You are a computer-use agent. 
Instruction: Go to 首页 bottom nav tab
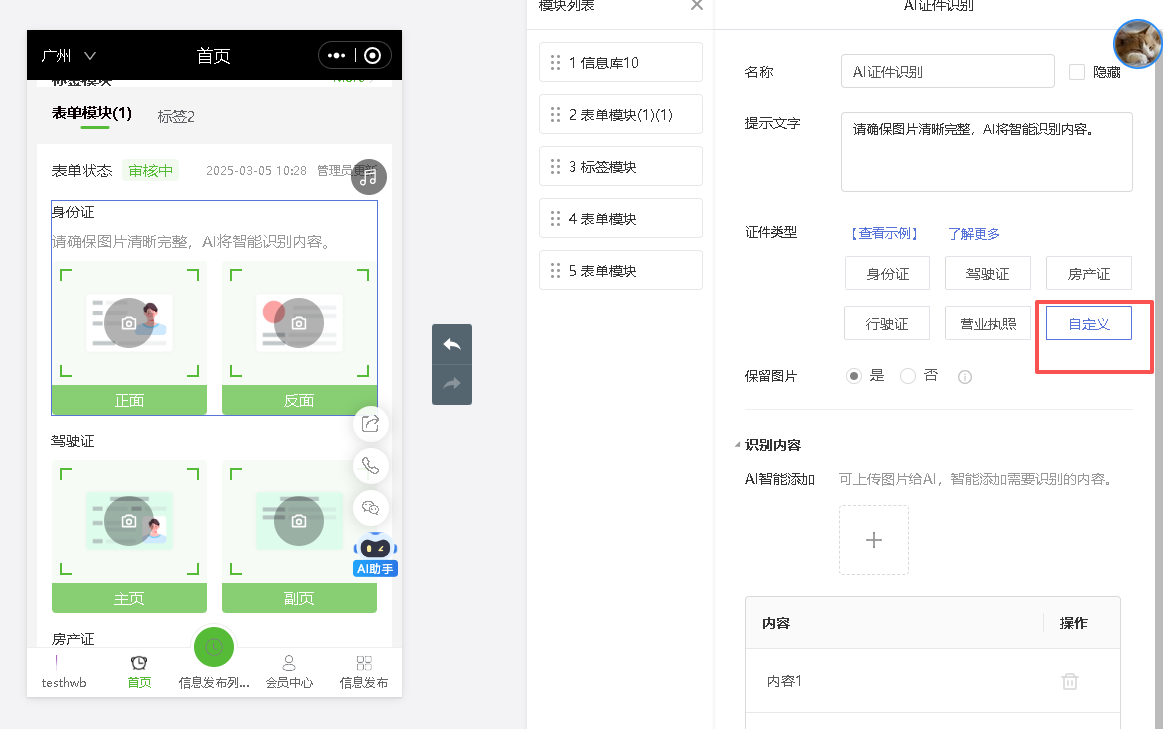[139, 672]
